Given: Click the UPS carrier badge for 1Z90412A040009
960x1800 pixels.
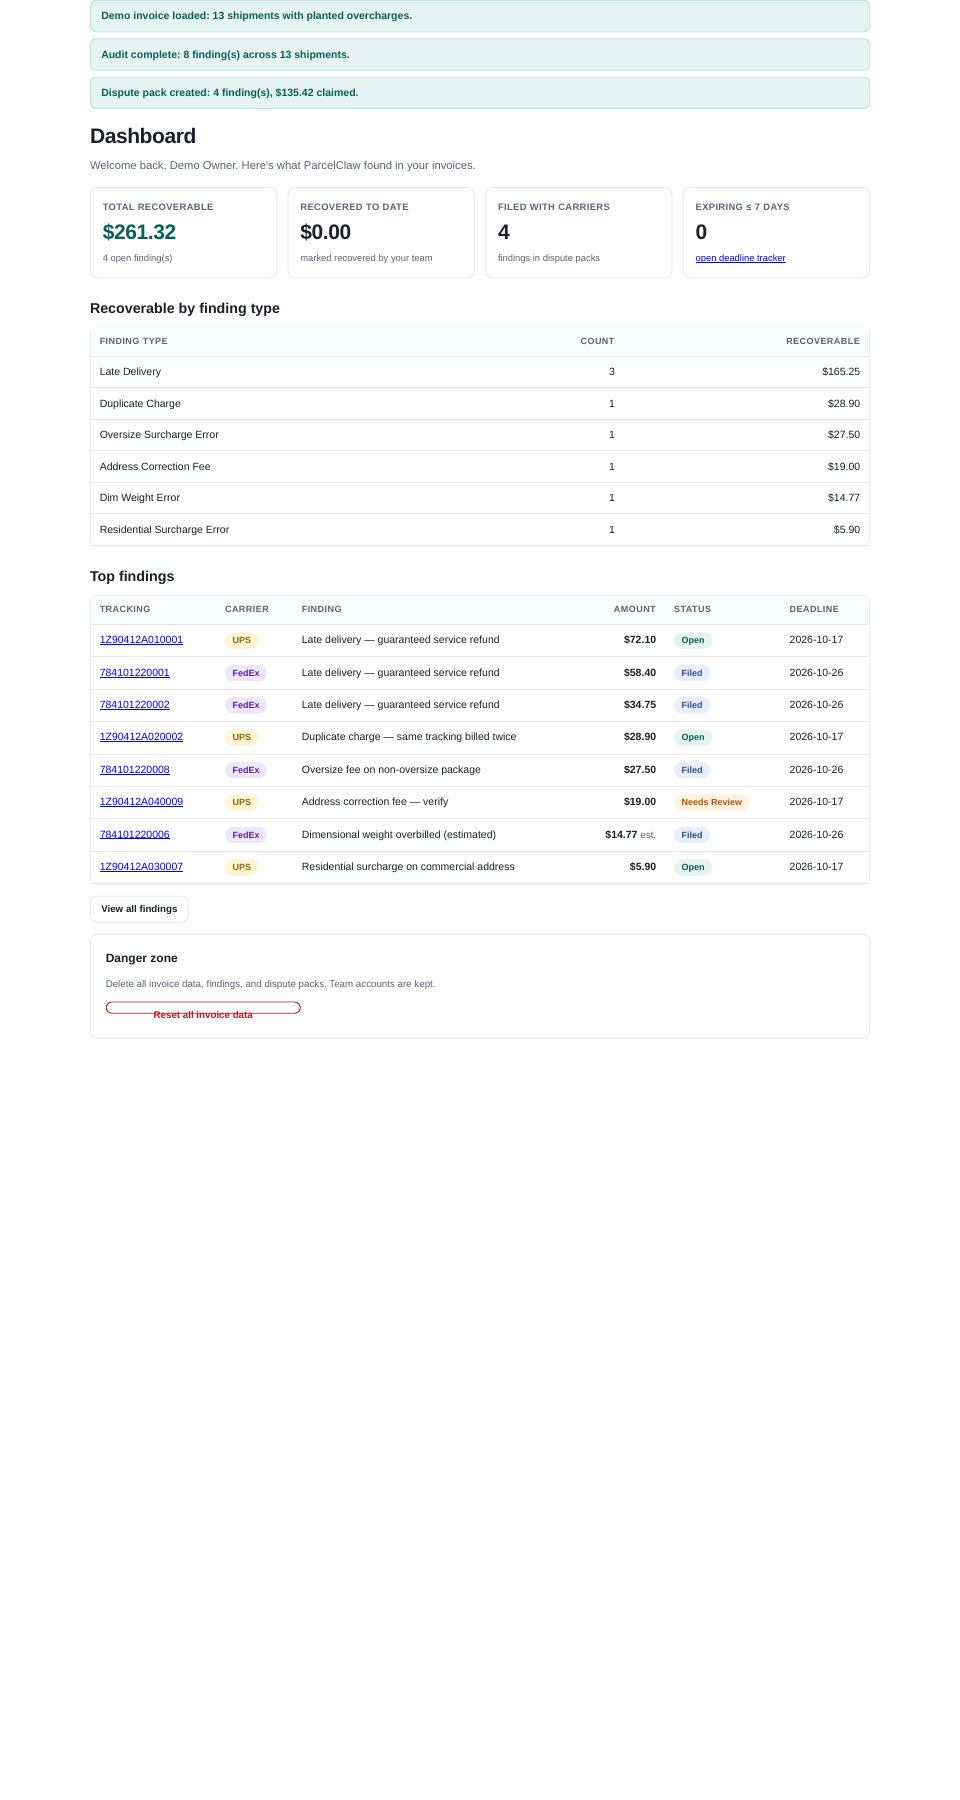Looking at the screenshot, I should coord(242,802).
